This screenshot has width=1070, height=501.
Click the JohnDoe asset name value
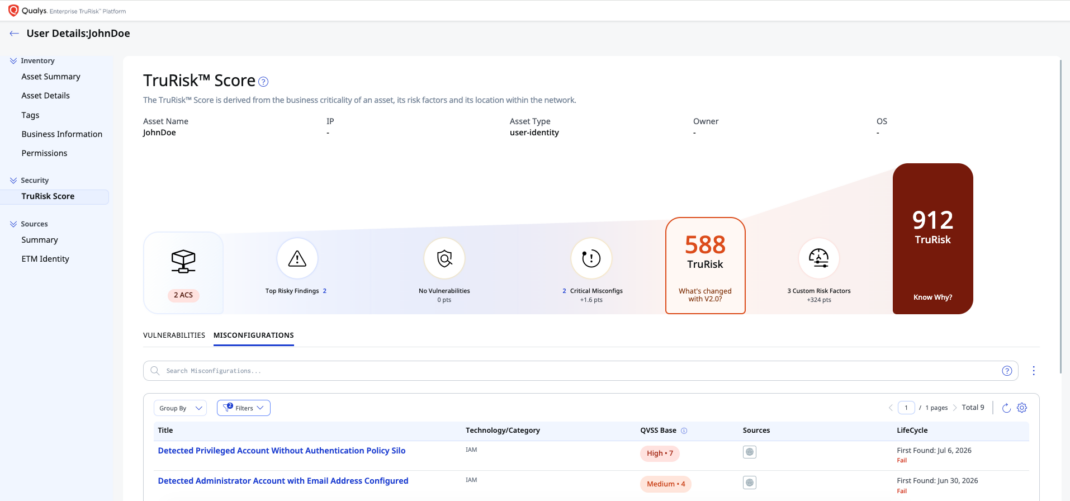tap(159, 133)
